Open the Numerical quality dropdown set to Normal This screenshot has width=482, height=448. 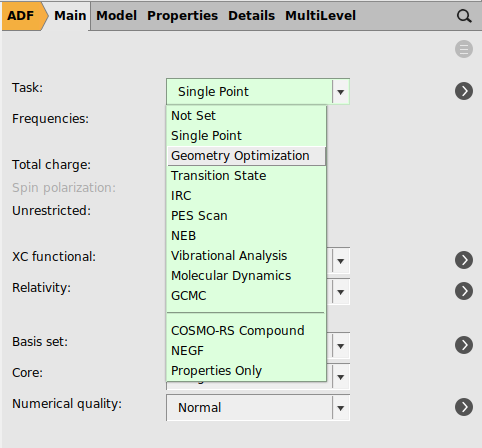click(258, 407)
